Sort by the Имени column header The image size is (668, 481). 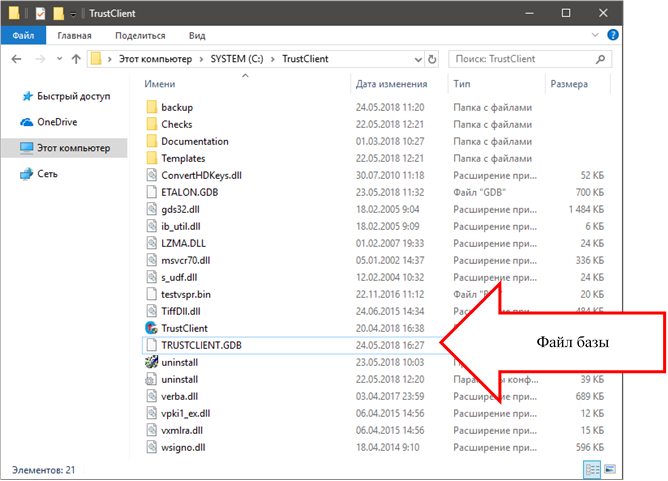160,84
